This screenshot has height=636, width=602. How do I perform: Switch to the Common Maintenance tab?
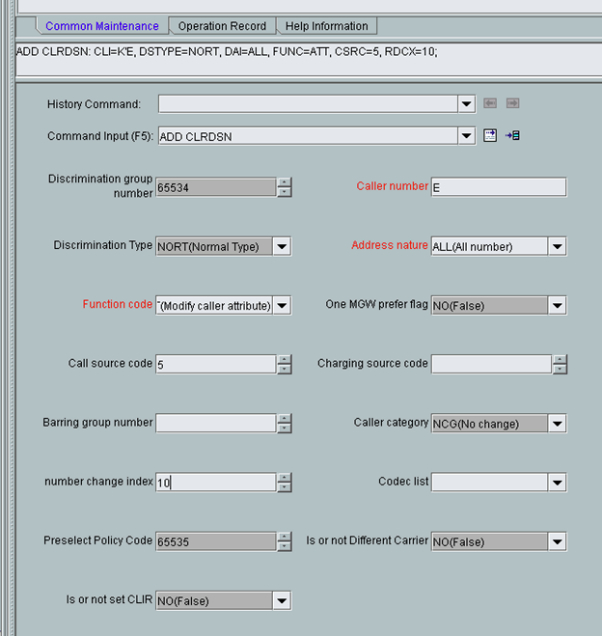(102, 26)
